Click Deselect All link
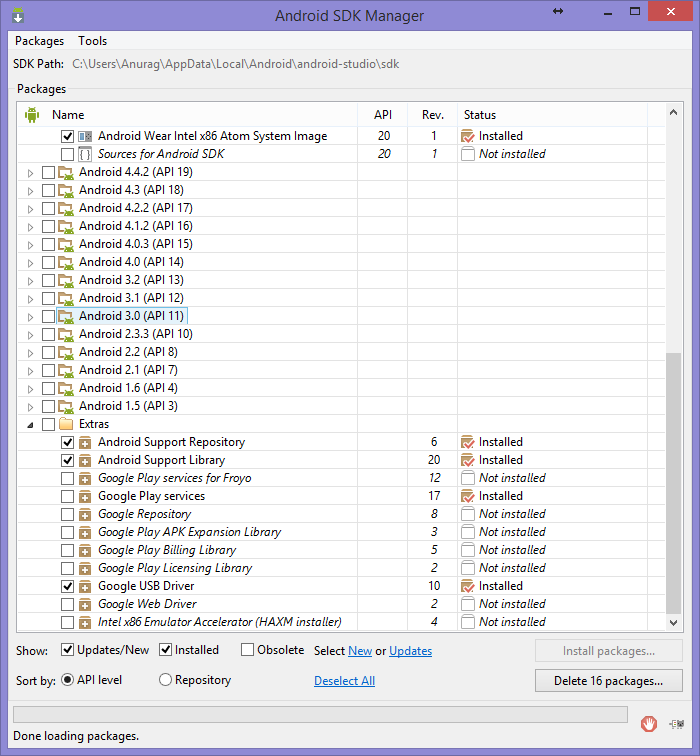This screenshot has width=700, height=756. coord(344,681)
